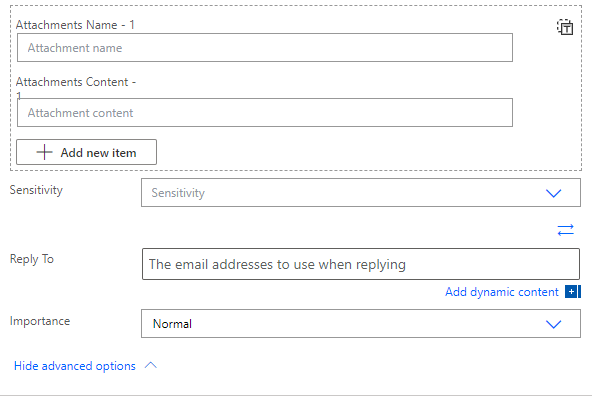Click the Reply To field label
592x397 pixels.
coord(32,259)
